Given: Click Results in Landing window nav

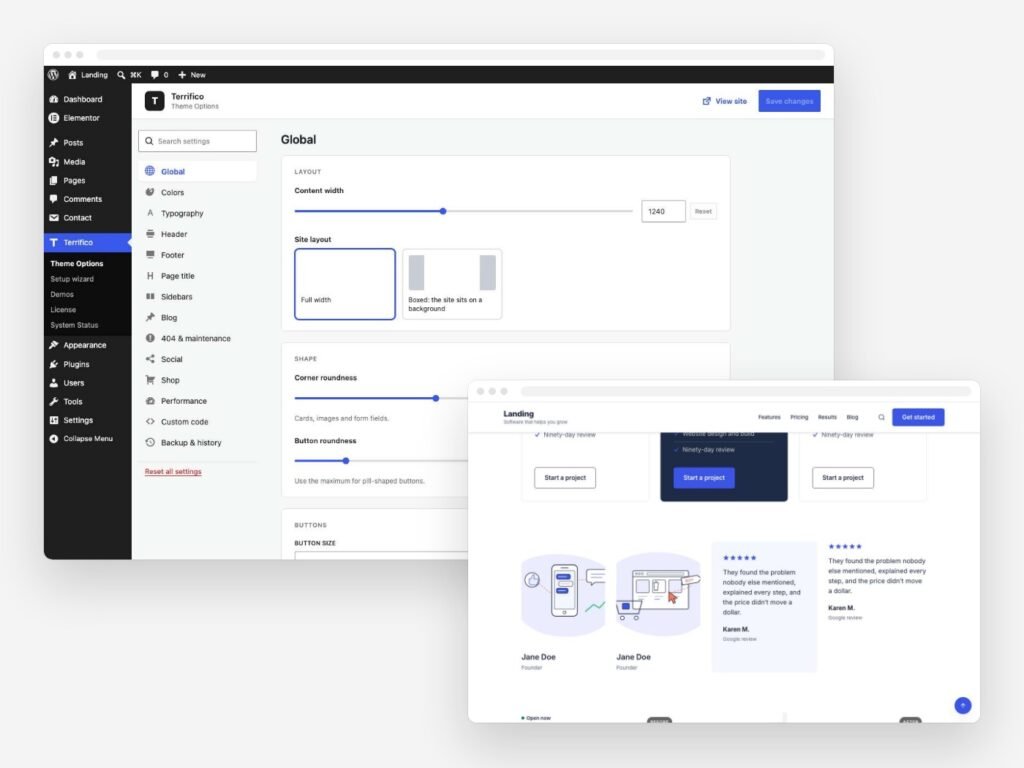Looking at the screenshot, I should (x=827, y=417).
